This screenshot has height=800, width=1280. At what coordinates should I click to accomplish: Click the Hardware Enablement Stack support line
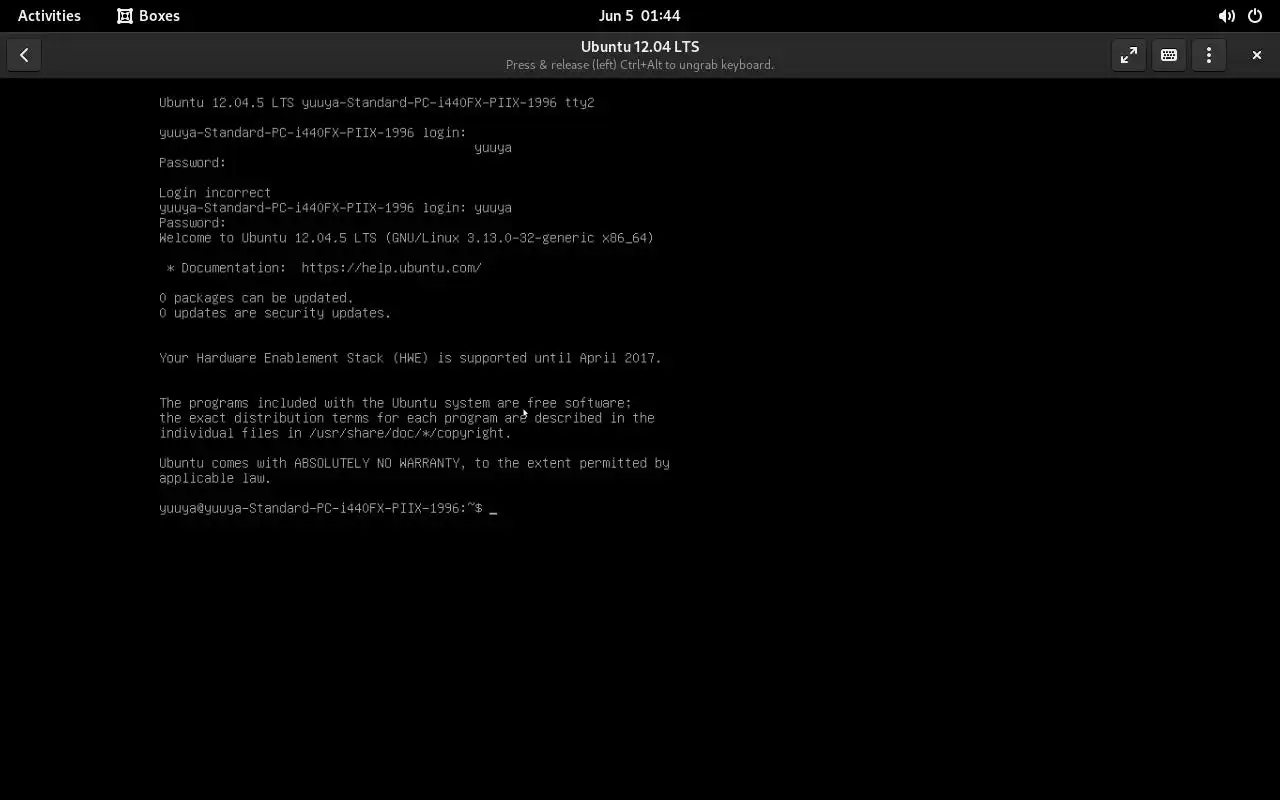pos(410,358)
